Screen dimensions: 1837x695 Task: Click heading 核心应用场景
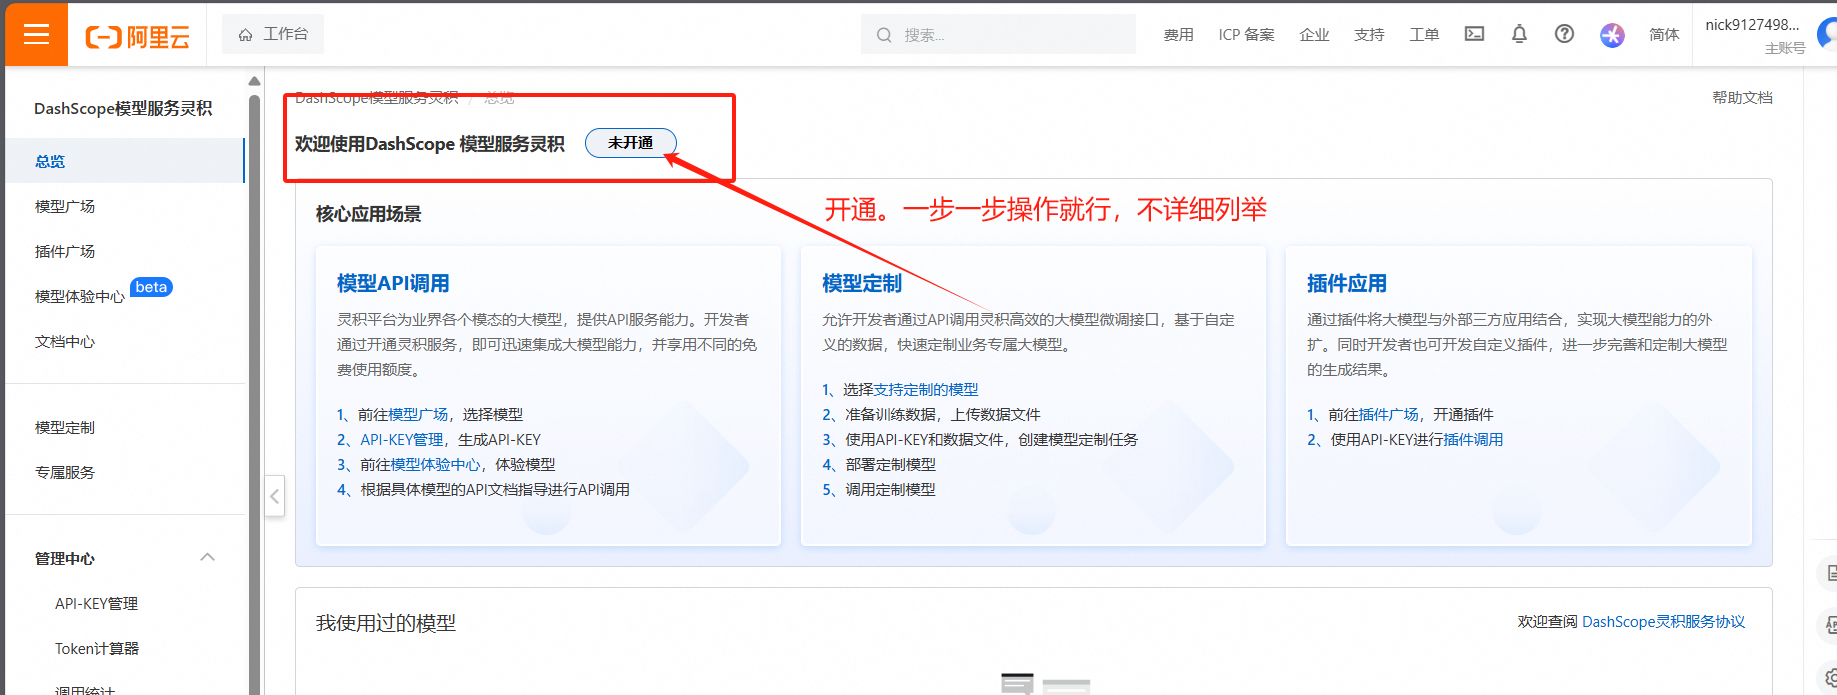[368, 214]
